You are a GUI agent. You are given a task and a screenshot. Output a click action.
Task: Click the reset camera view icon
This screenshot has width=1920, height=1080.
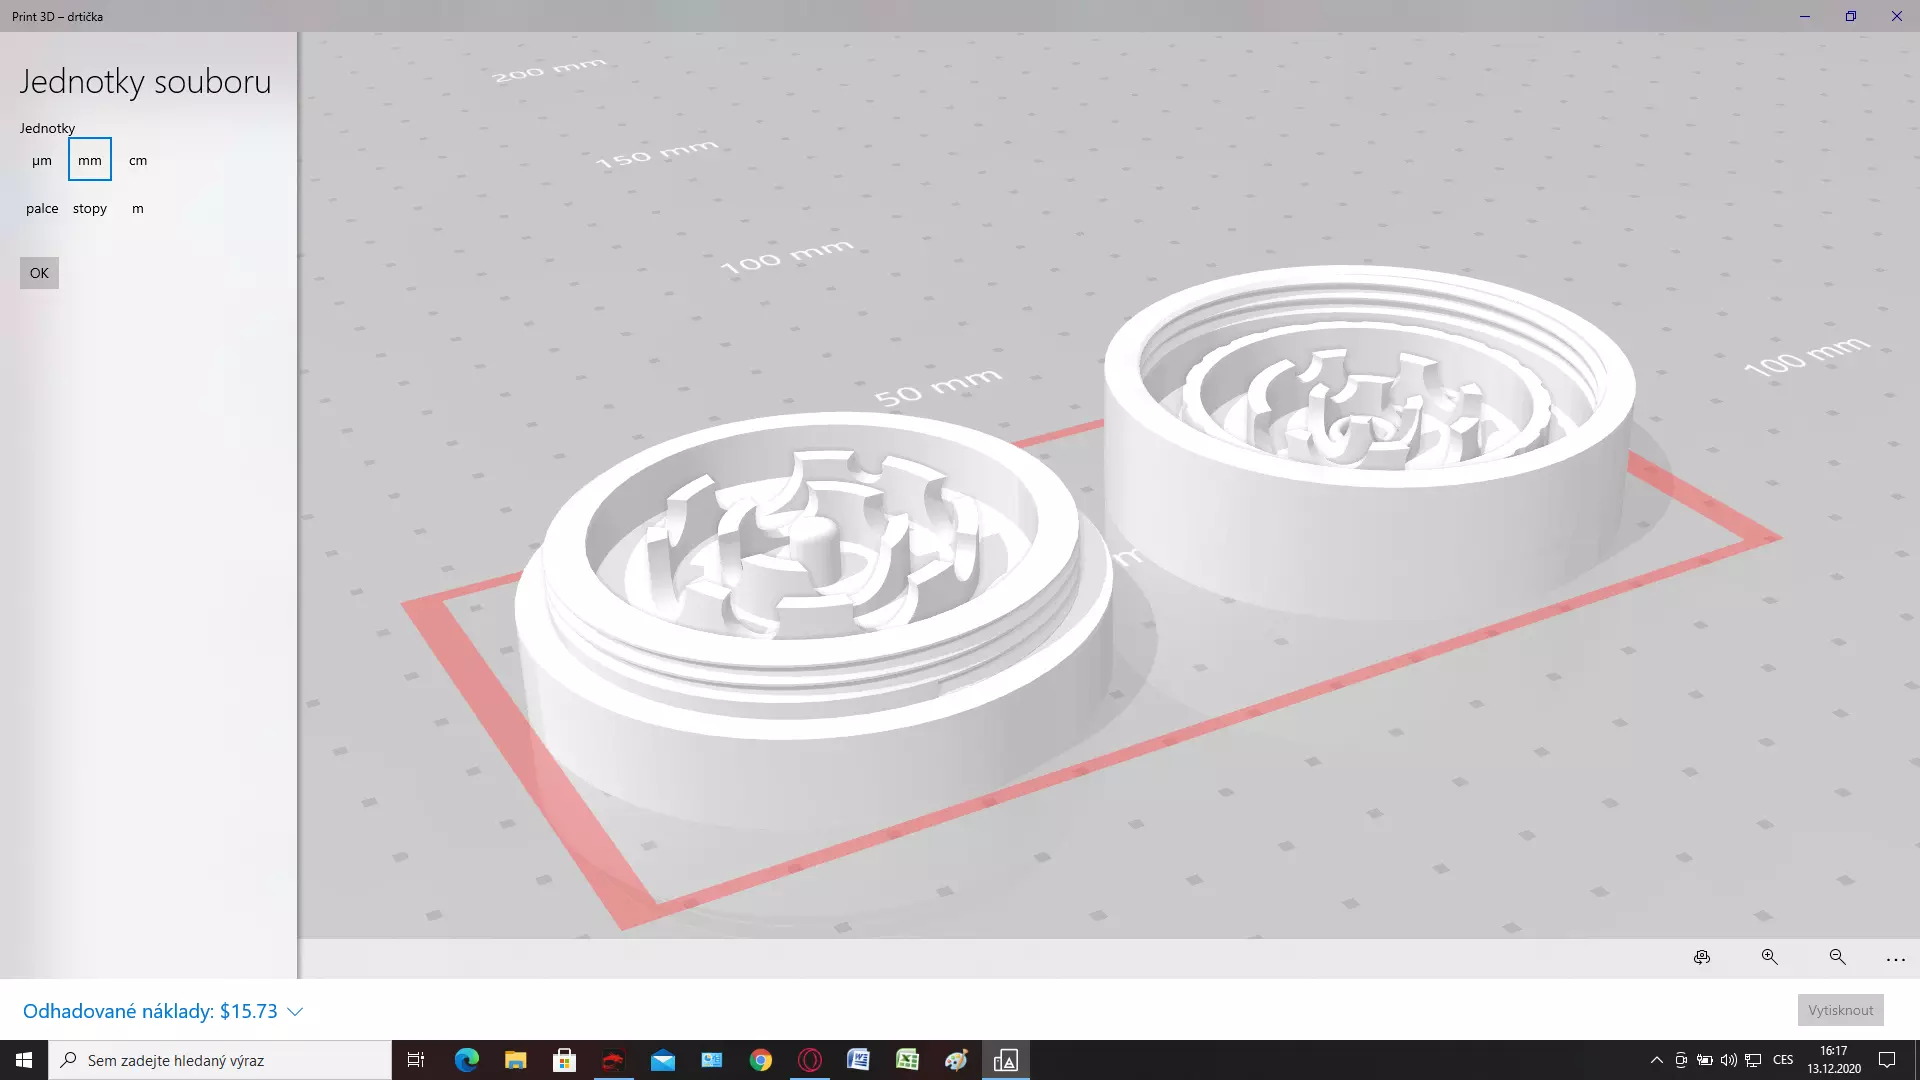pos(1702,957)
